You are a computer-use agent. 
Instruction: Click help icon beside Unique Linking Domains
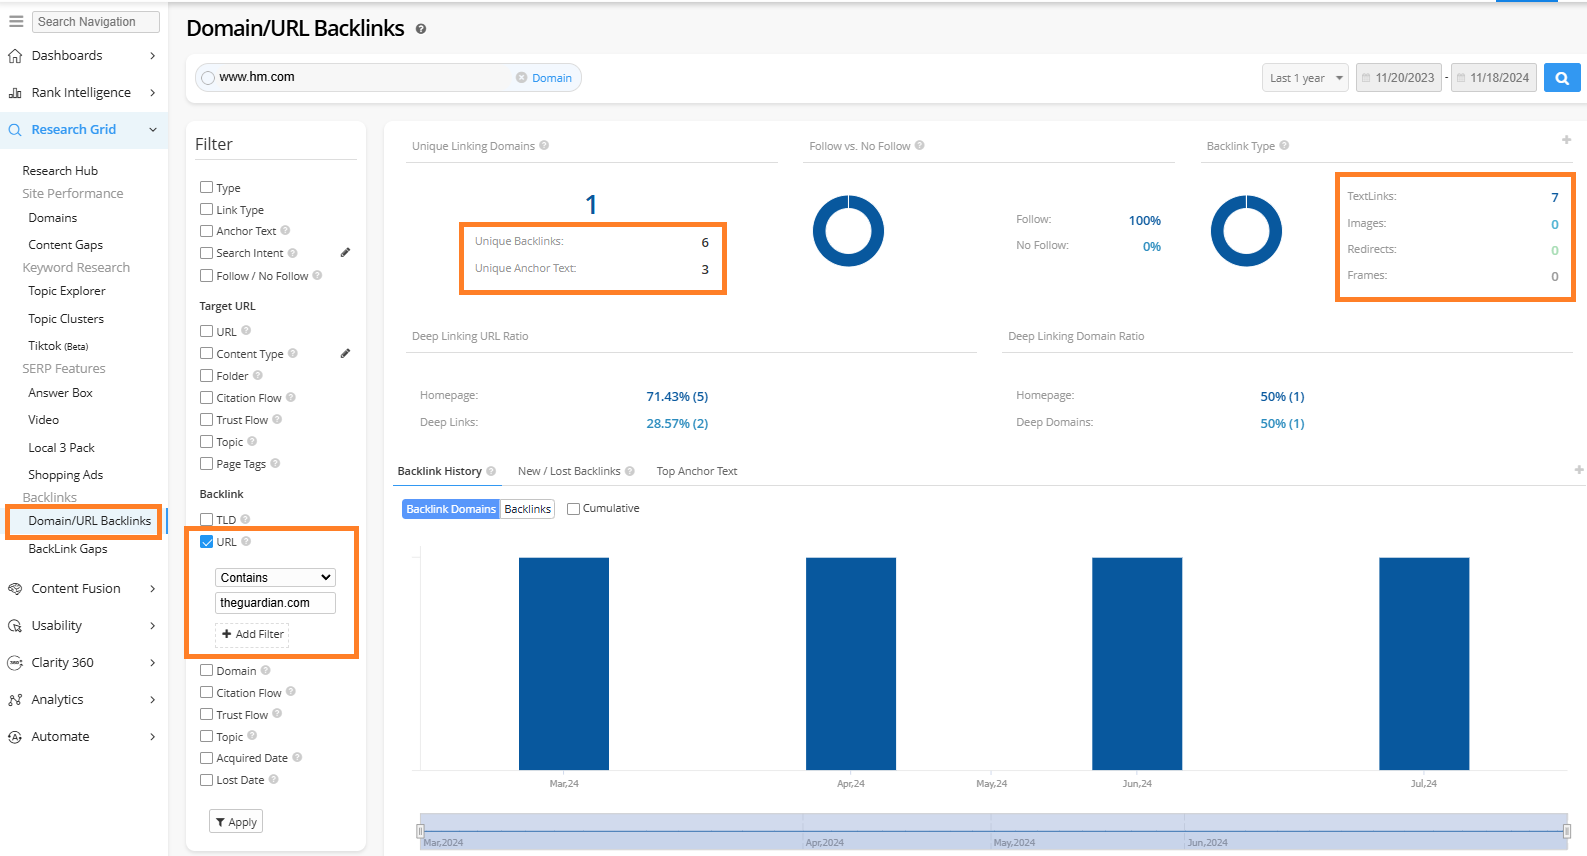click(544, 146)
